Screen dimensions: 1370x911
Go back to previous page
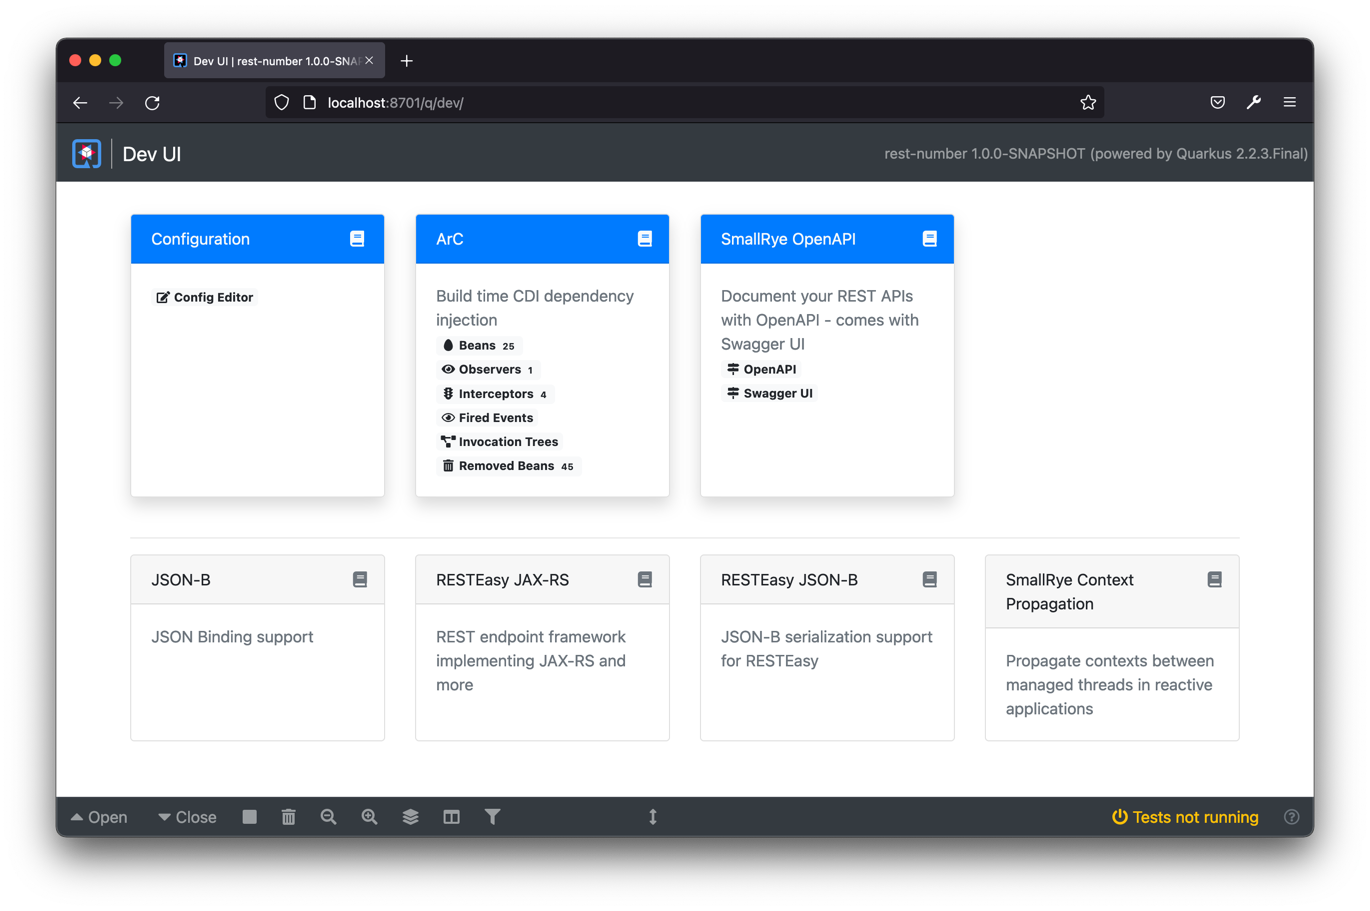[x=80, y=102]
